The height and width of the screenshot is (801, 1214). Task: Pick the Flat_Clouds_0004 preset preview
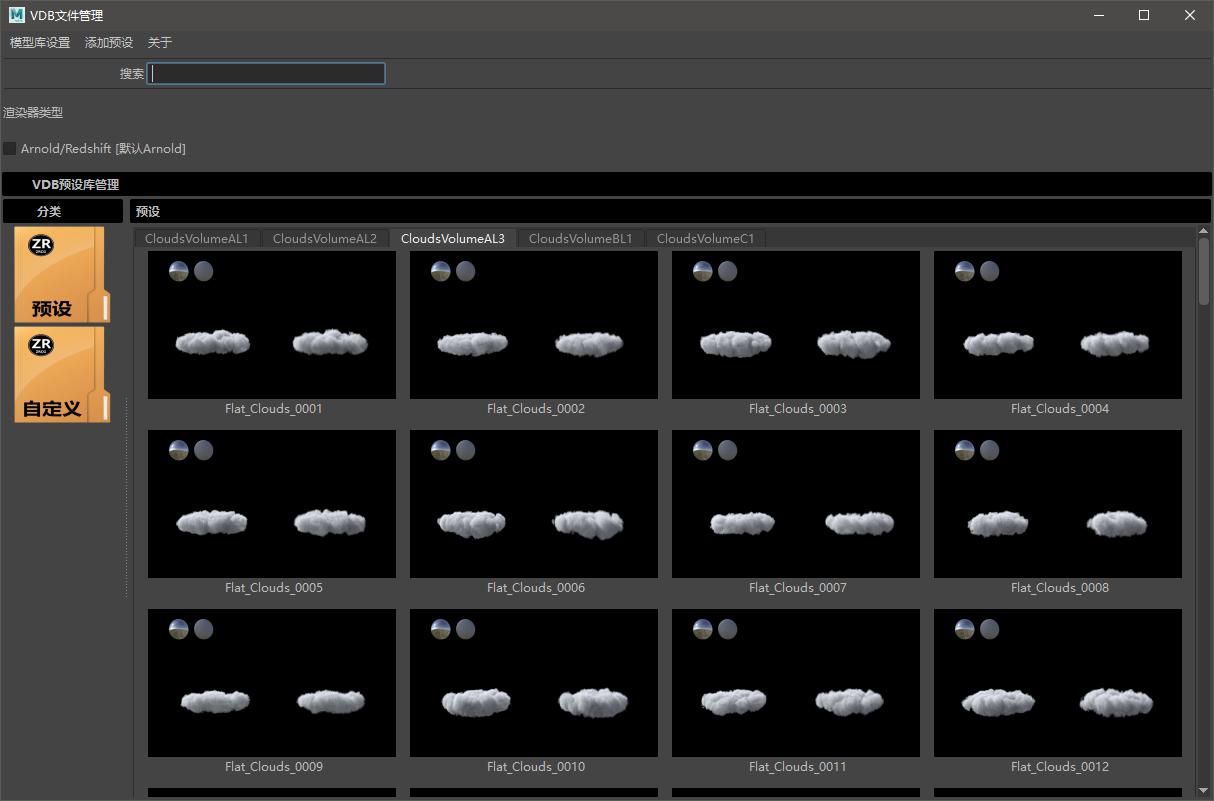click(1058, 325)
